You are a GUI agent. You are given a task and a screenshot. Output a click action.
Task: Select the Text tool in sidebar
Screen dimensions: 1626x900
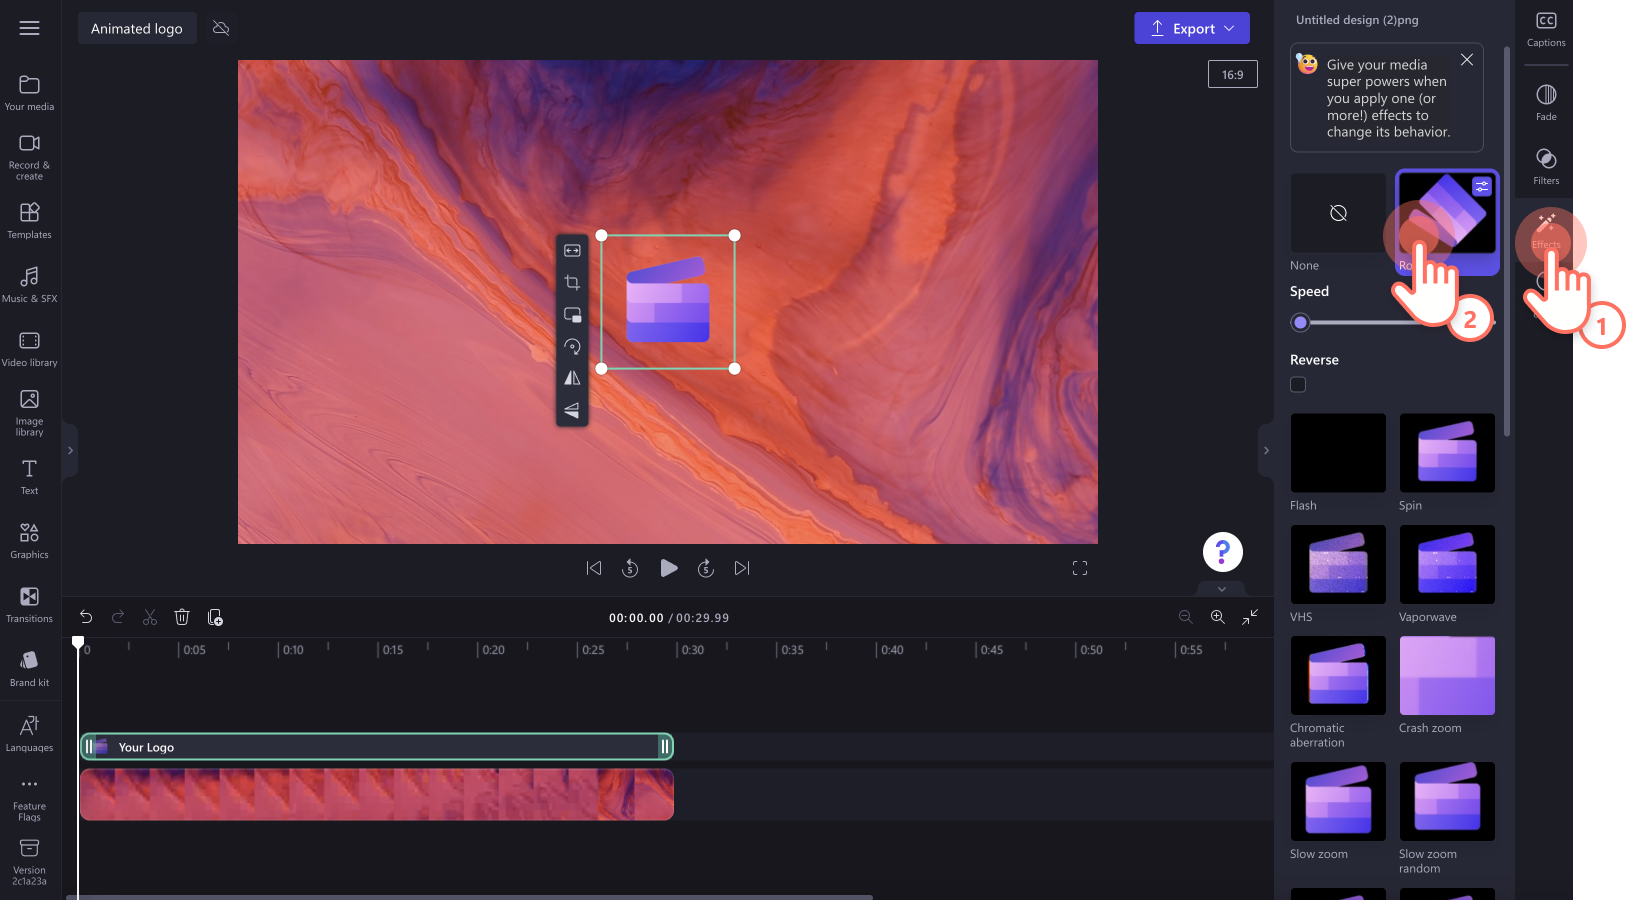pos(30,477)
